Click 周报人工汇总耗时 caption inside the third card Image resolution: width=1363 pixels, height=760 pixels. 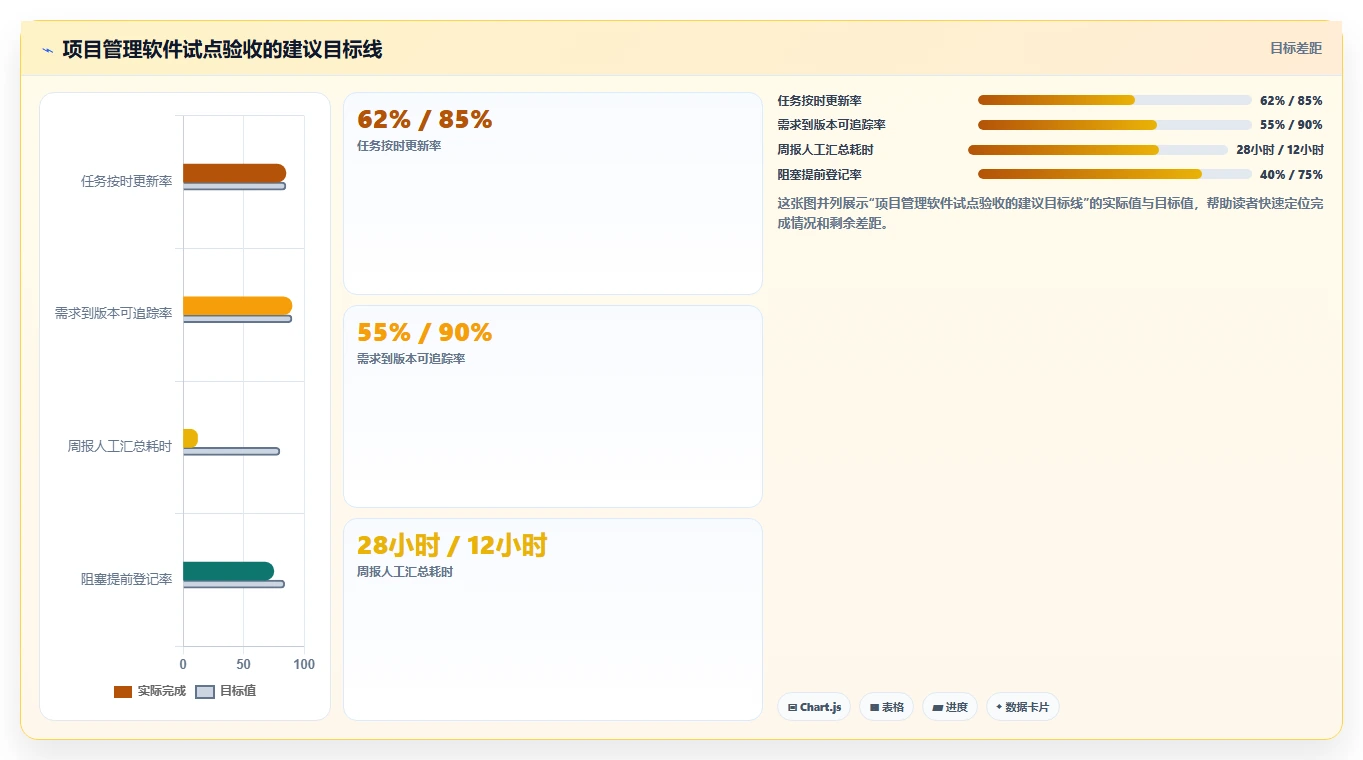[x=405, y=572]
